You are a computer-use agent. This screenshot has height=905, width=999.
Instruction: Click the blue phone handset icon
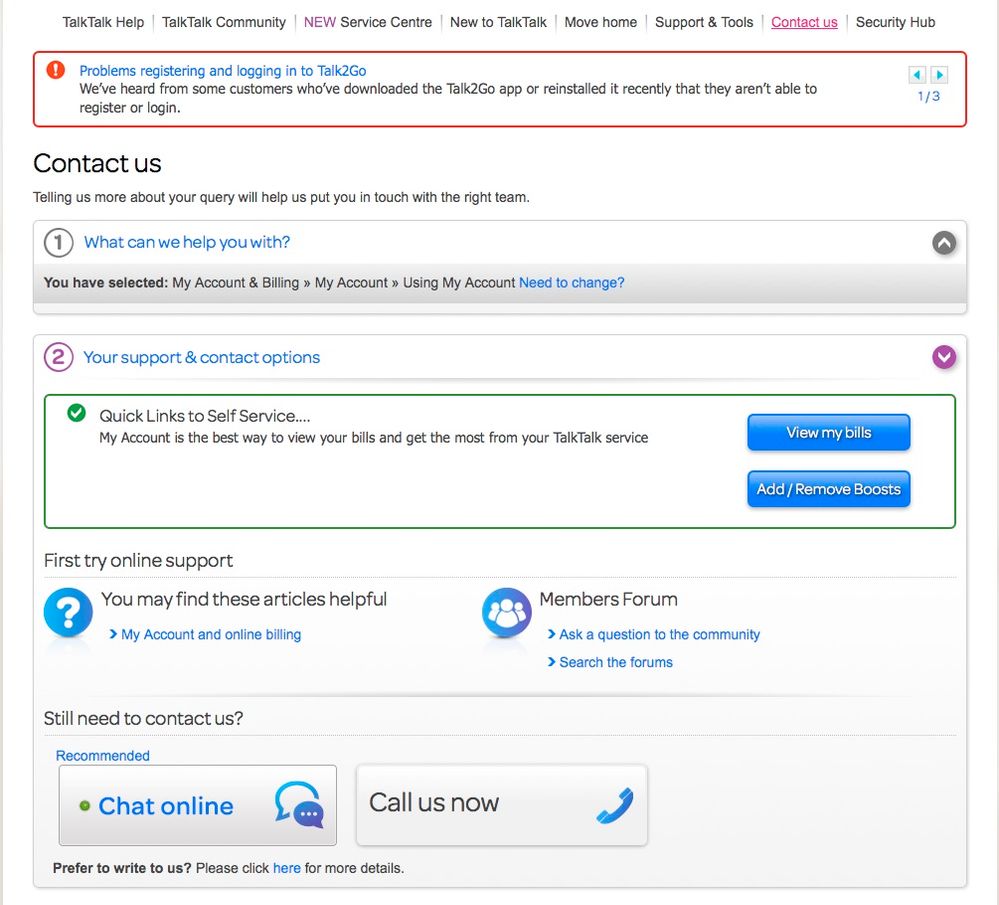click(615, 806)
